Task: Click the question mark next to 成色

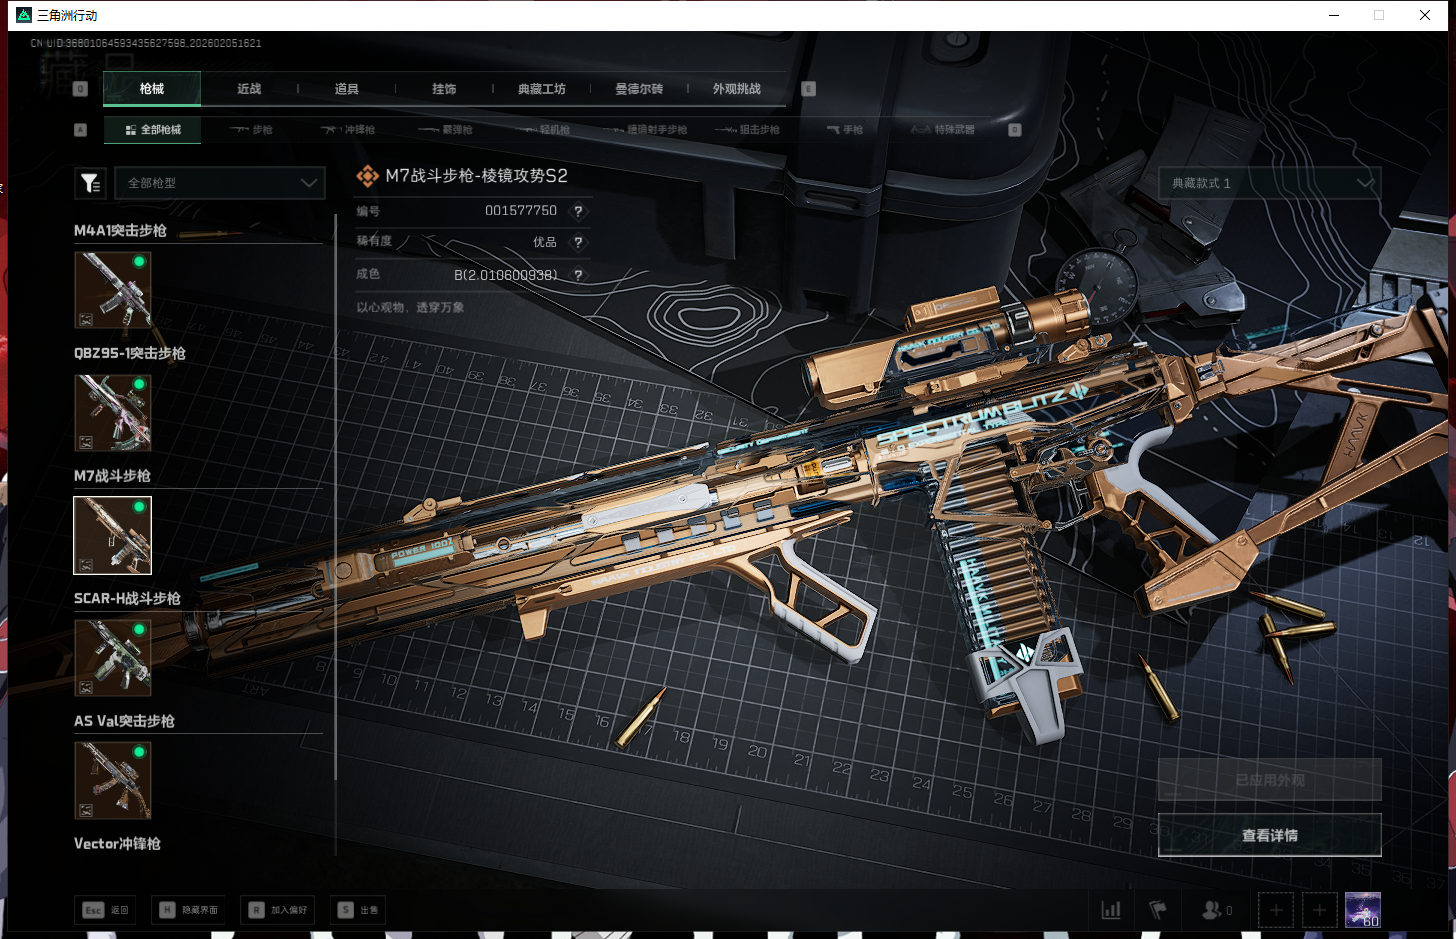Action: (x=578, y=275)
